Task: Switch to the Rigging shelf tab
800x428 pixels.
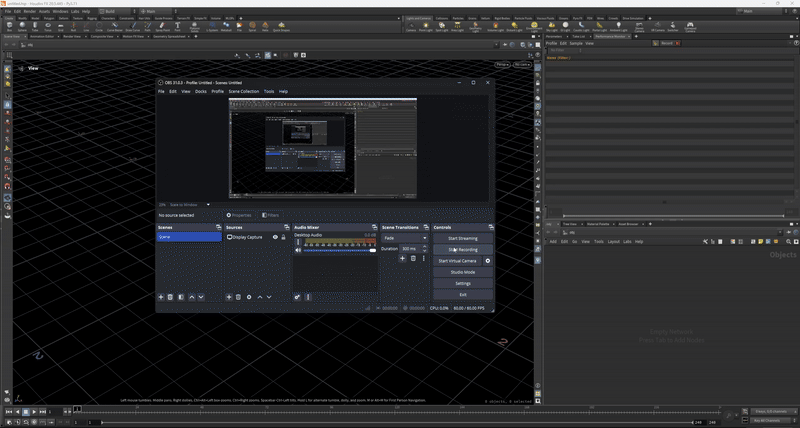Action: 92,18
